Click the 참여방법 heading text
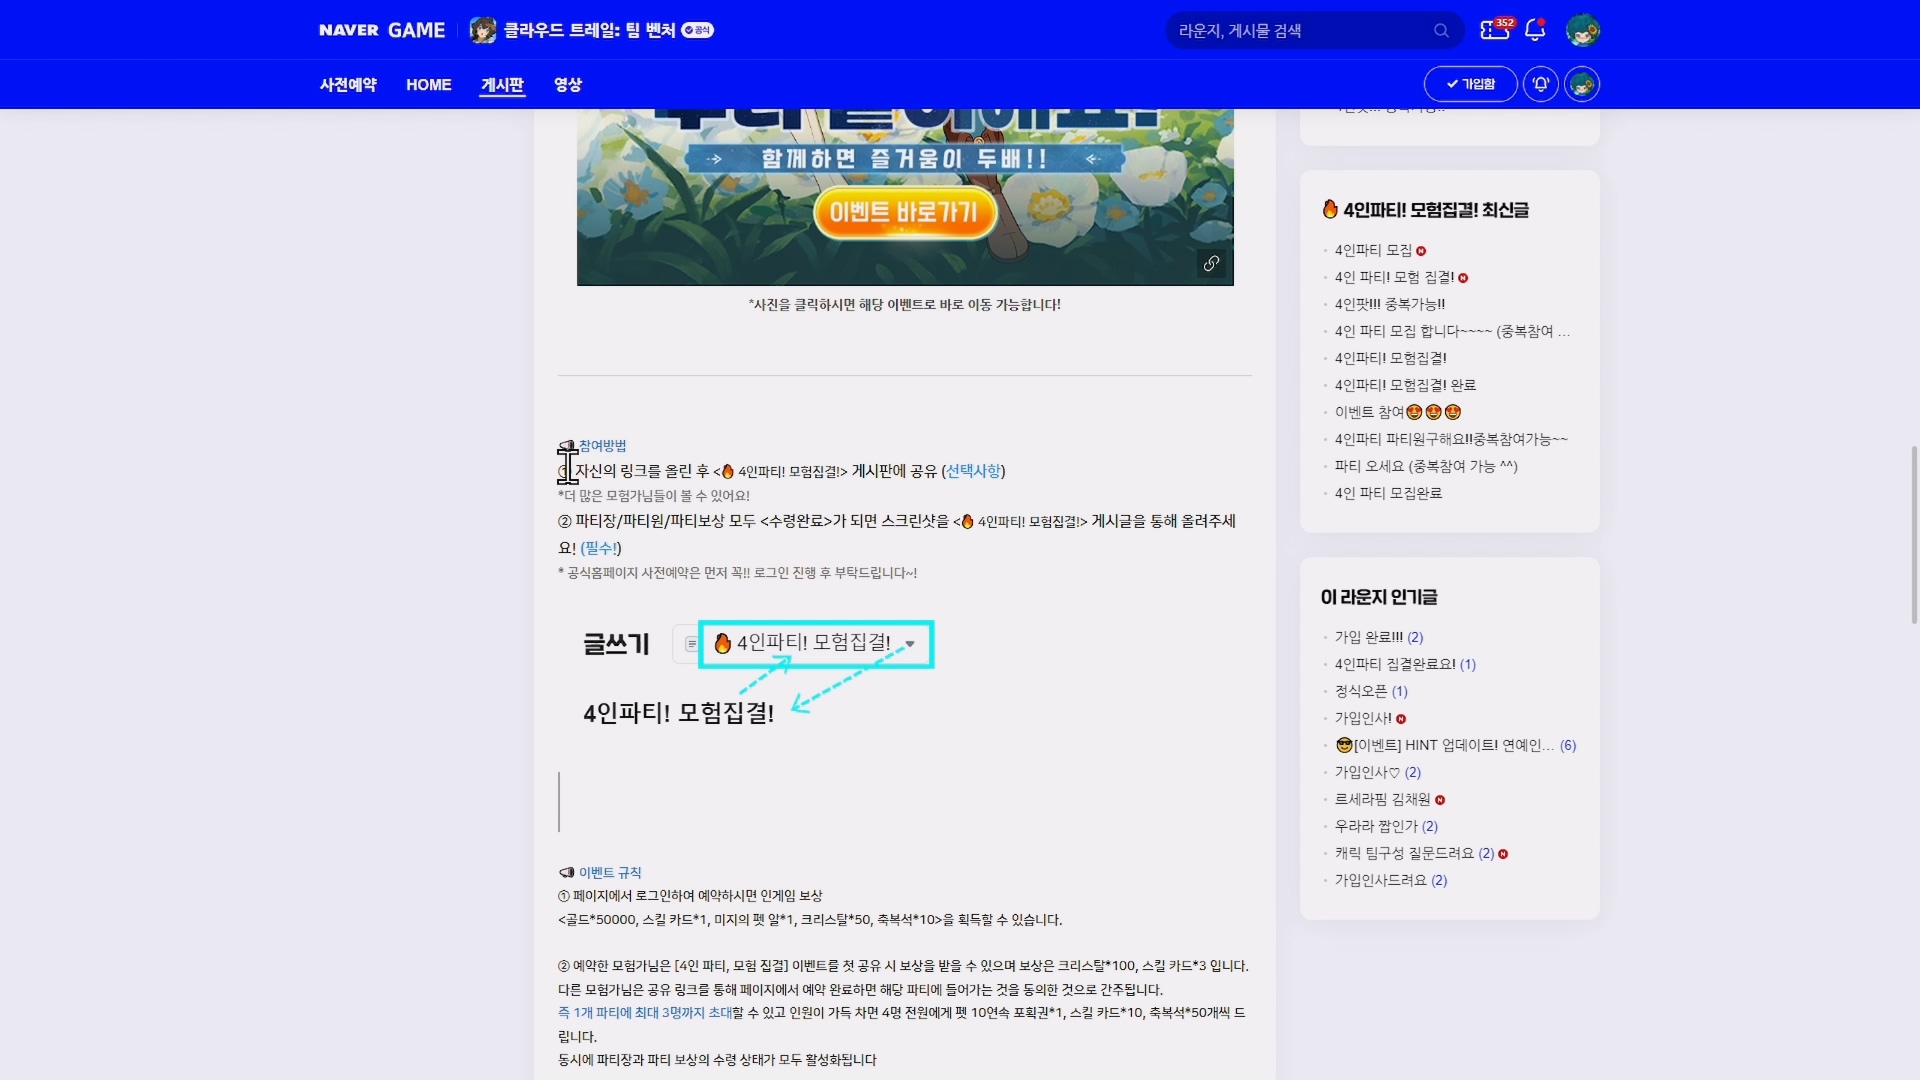Viewport: 1920px width, 1080px height. pos(602,446)
